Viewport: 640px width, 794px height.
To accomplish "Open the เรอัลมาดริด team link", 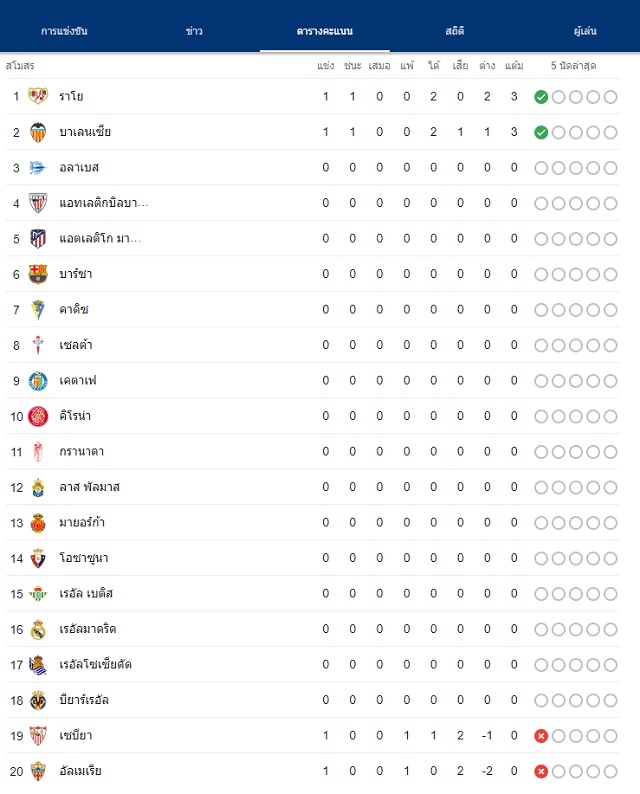I will (88, 629).
